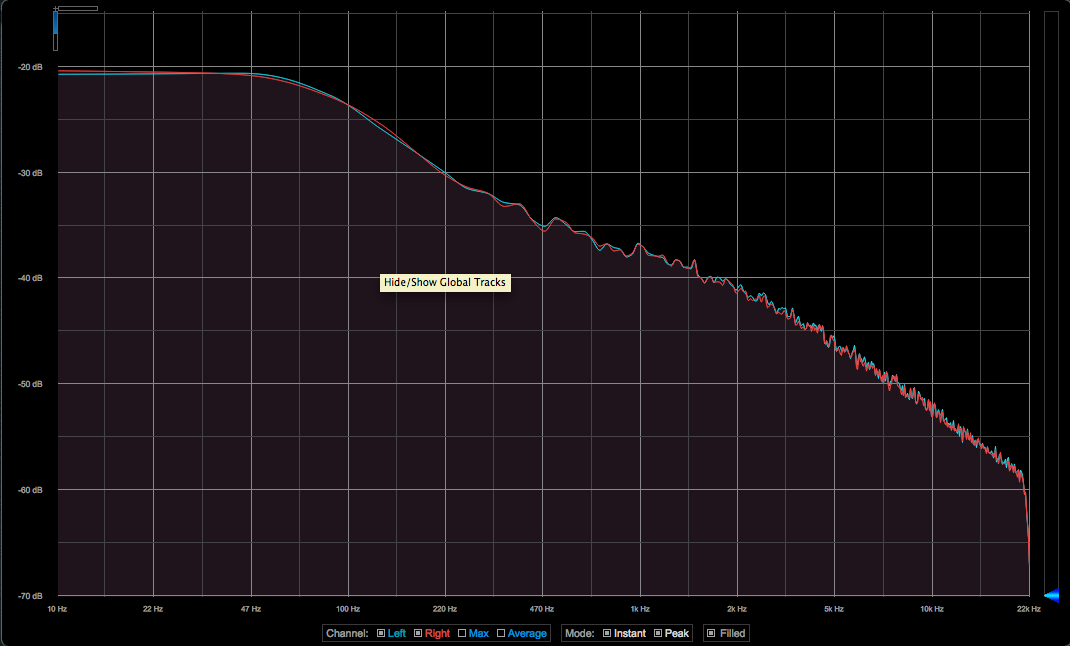Image resolution: width=1070 pixels, height=646 pixels.
Task: Toggle the Instant mode checkbox
Action: pos(607,633)
